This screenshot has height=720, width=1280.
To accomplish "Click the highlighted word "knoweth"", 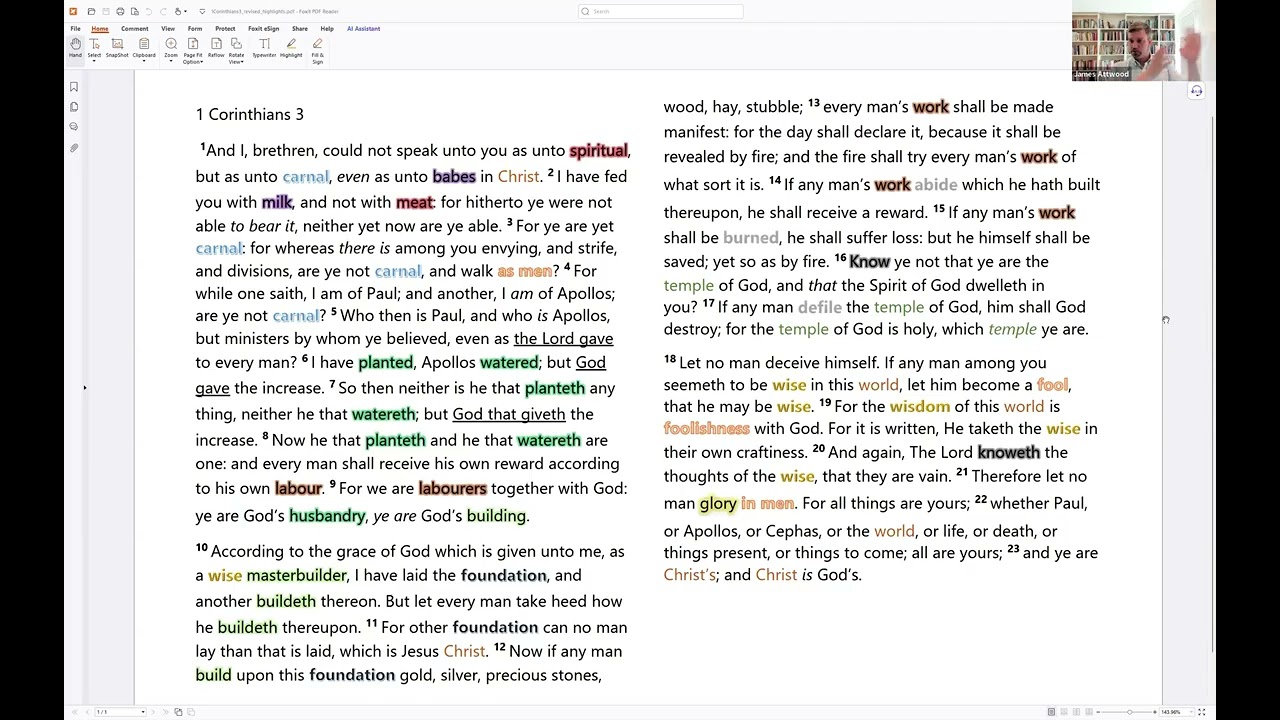I will point(1009,452).
